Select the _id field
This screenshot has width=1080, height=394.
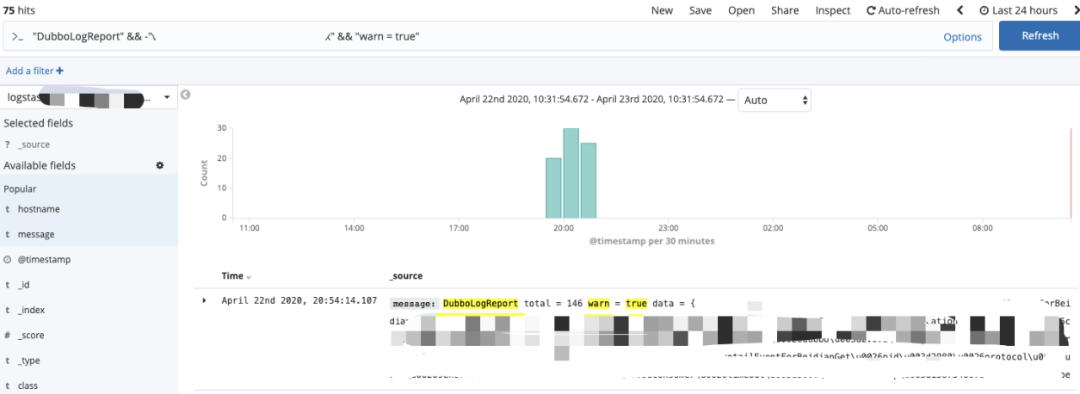[x=24, y=284]
